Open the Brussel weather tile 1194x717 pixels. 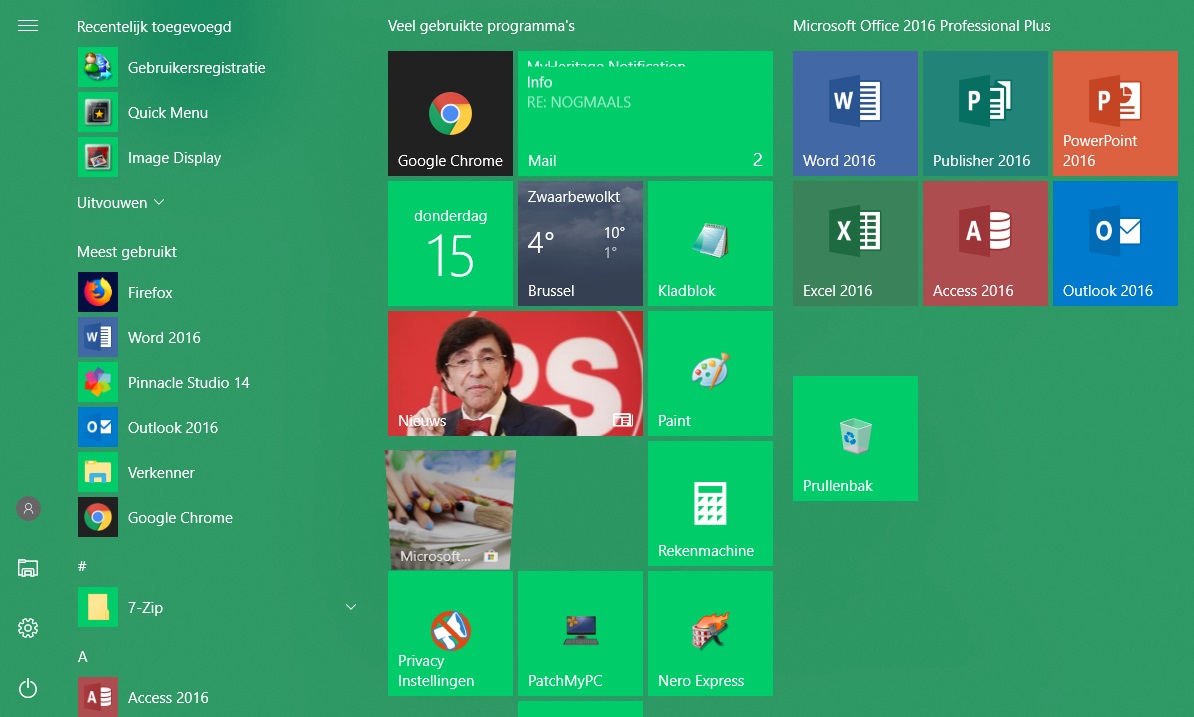580,244
